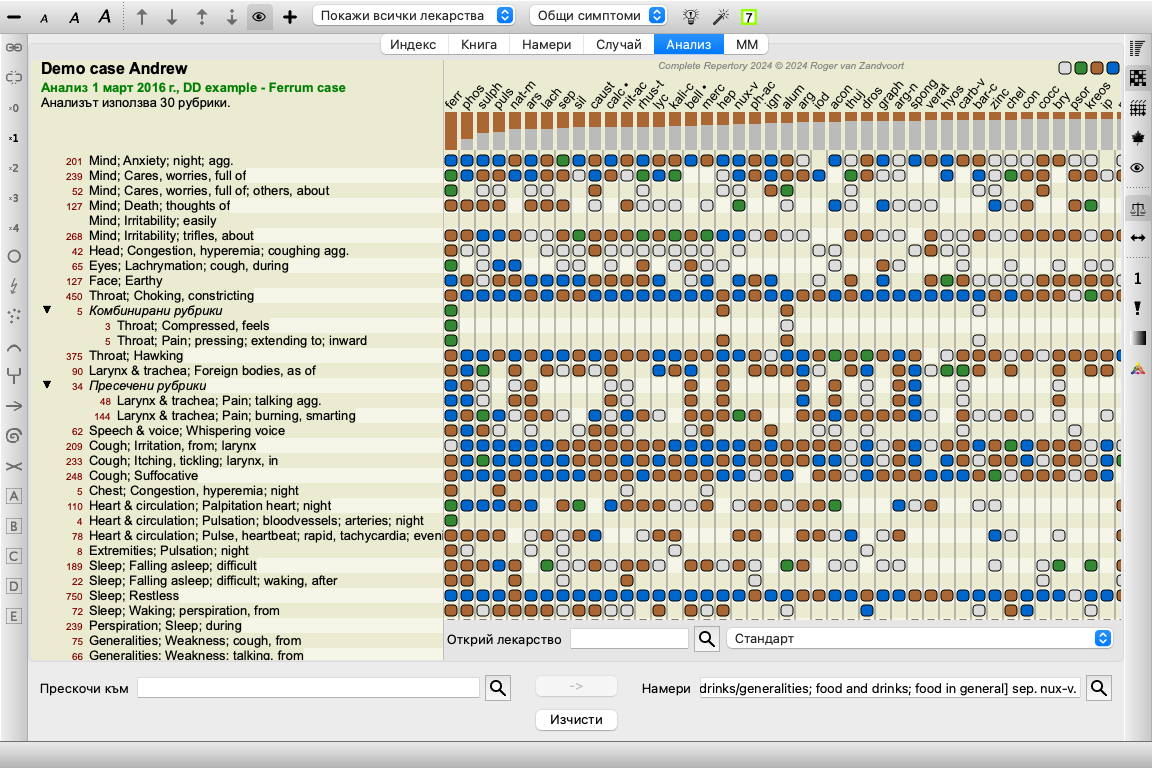The width and height of the screenshot is (1152, 768).
Task: Click the plus icon in top toolbar
Action: point(290,16)
